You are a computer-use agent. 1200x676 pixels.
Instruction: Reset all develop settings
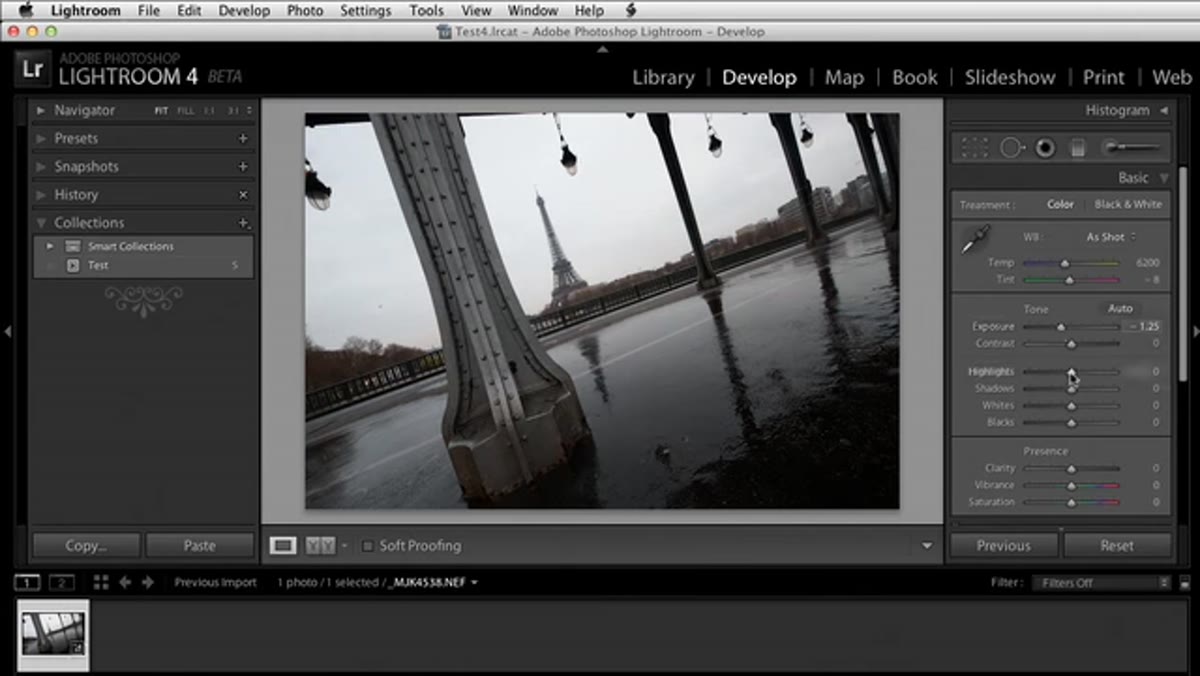tap(1117, 546)
